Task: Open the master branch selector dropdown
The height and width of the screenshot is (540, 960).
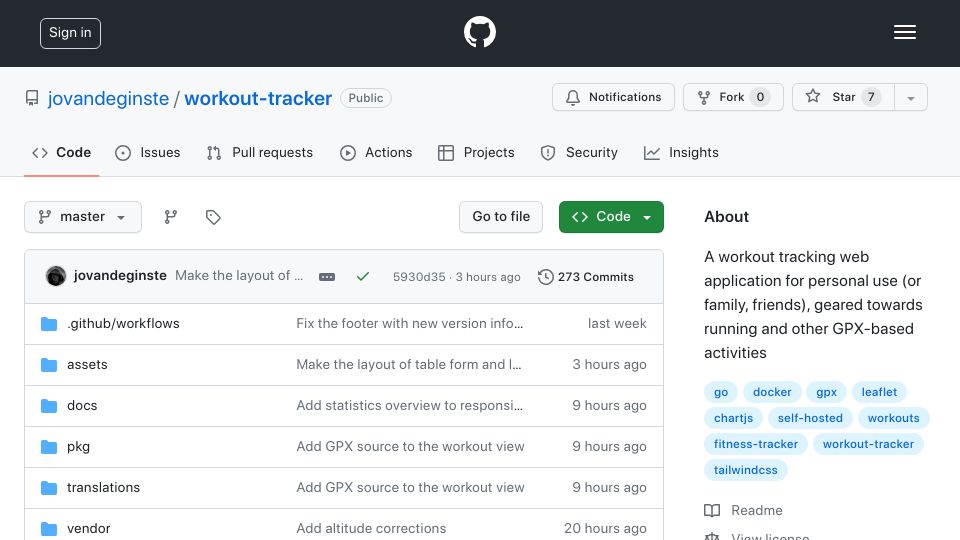Action: pos(83,217)
